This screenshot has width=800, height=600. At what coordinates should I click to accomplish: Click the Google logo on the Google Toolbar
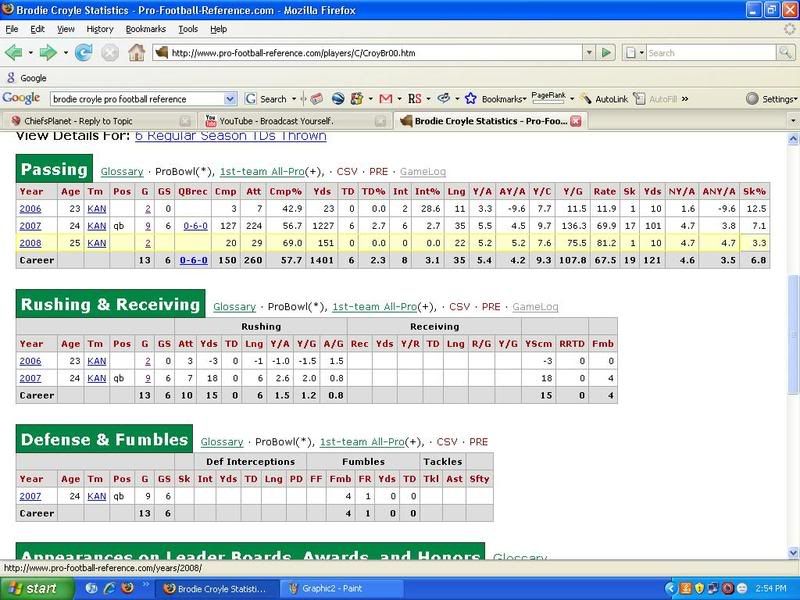click(21, 98)
